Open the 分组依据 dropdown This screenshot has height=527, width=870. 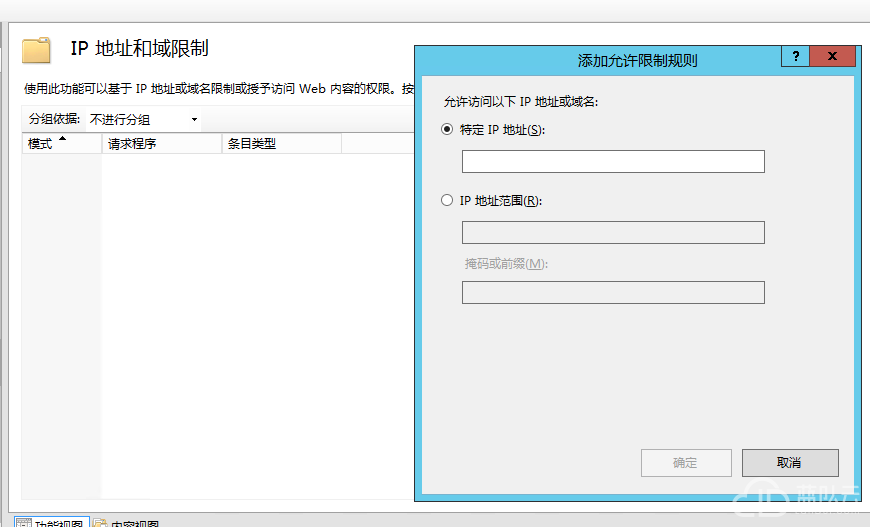[x=144, y=119]
